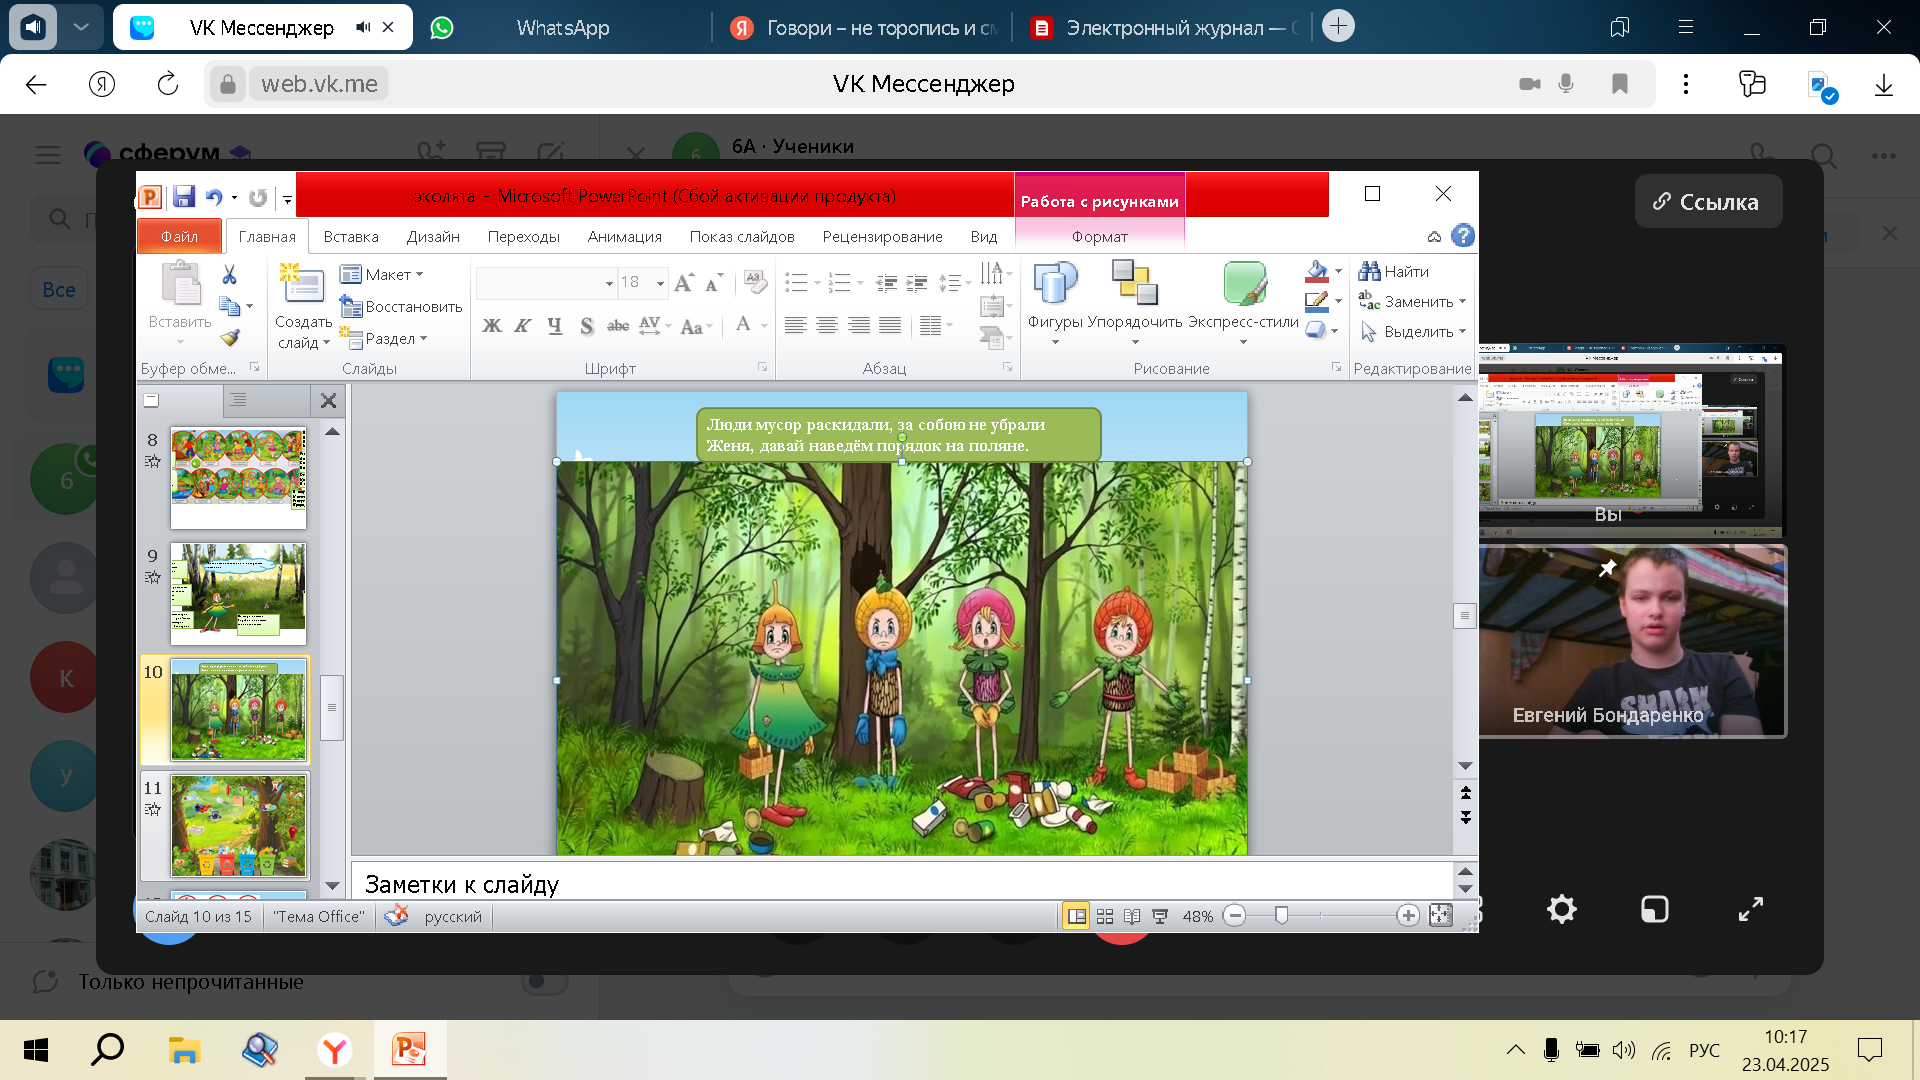This screenshot has width=1920, height=1080.
Task: Center text in paragraph group
Action: (x=828, y=325)
